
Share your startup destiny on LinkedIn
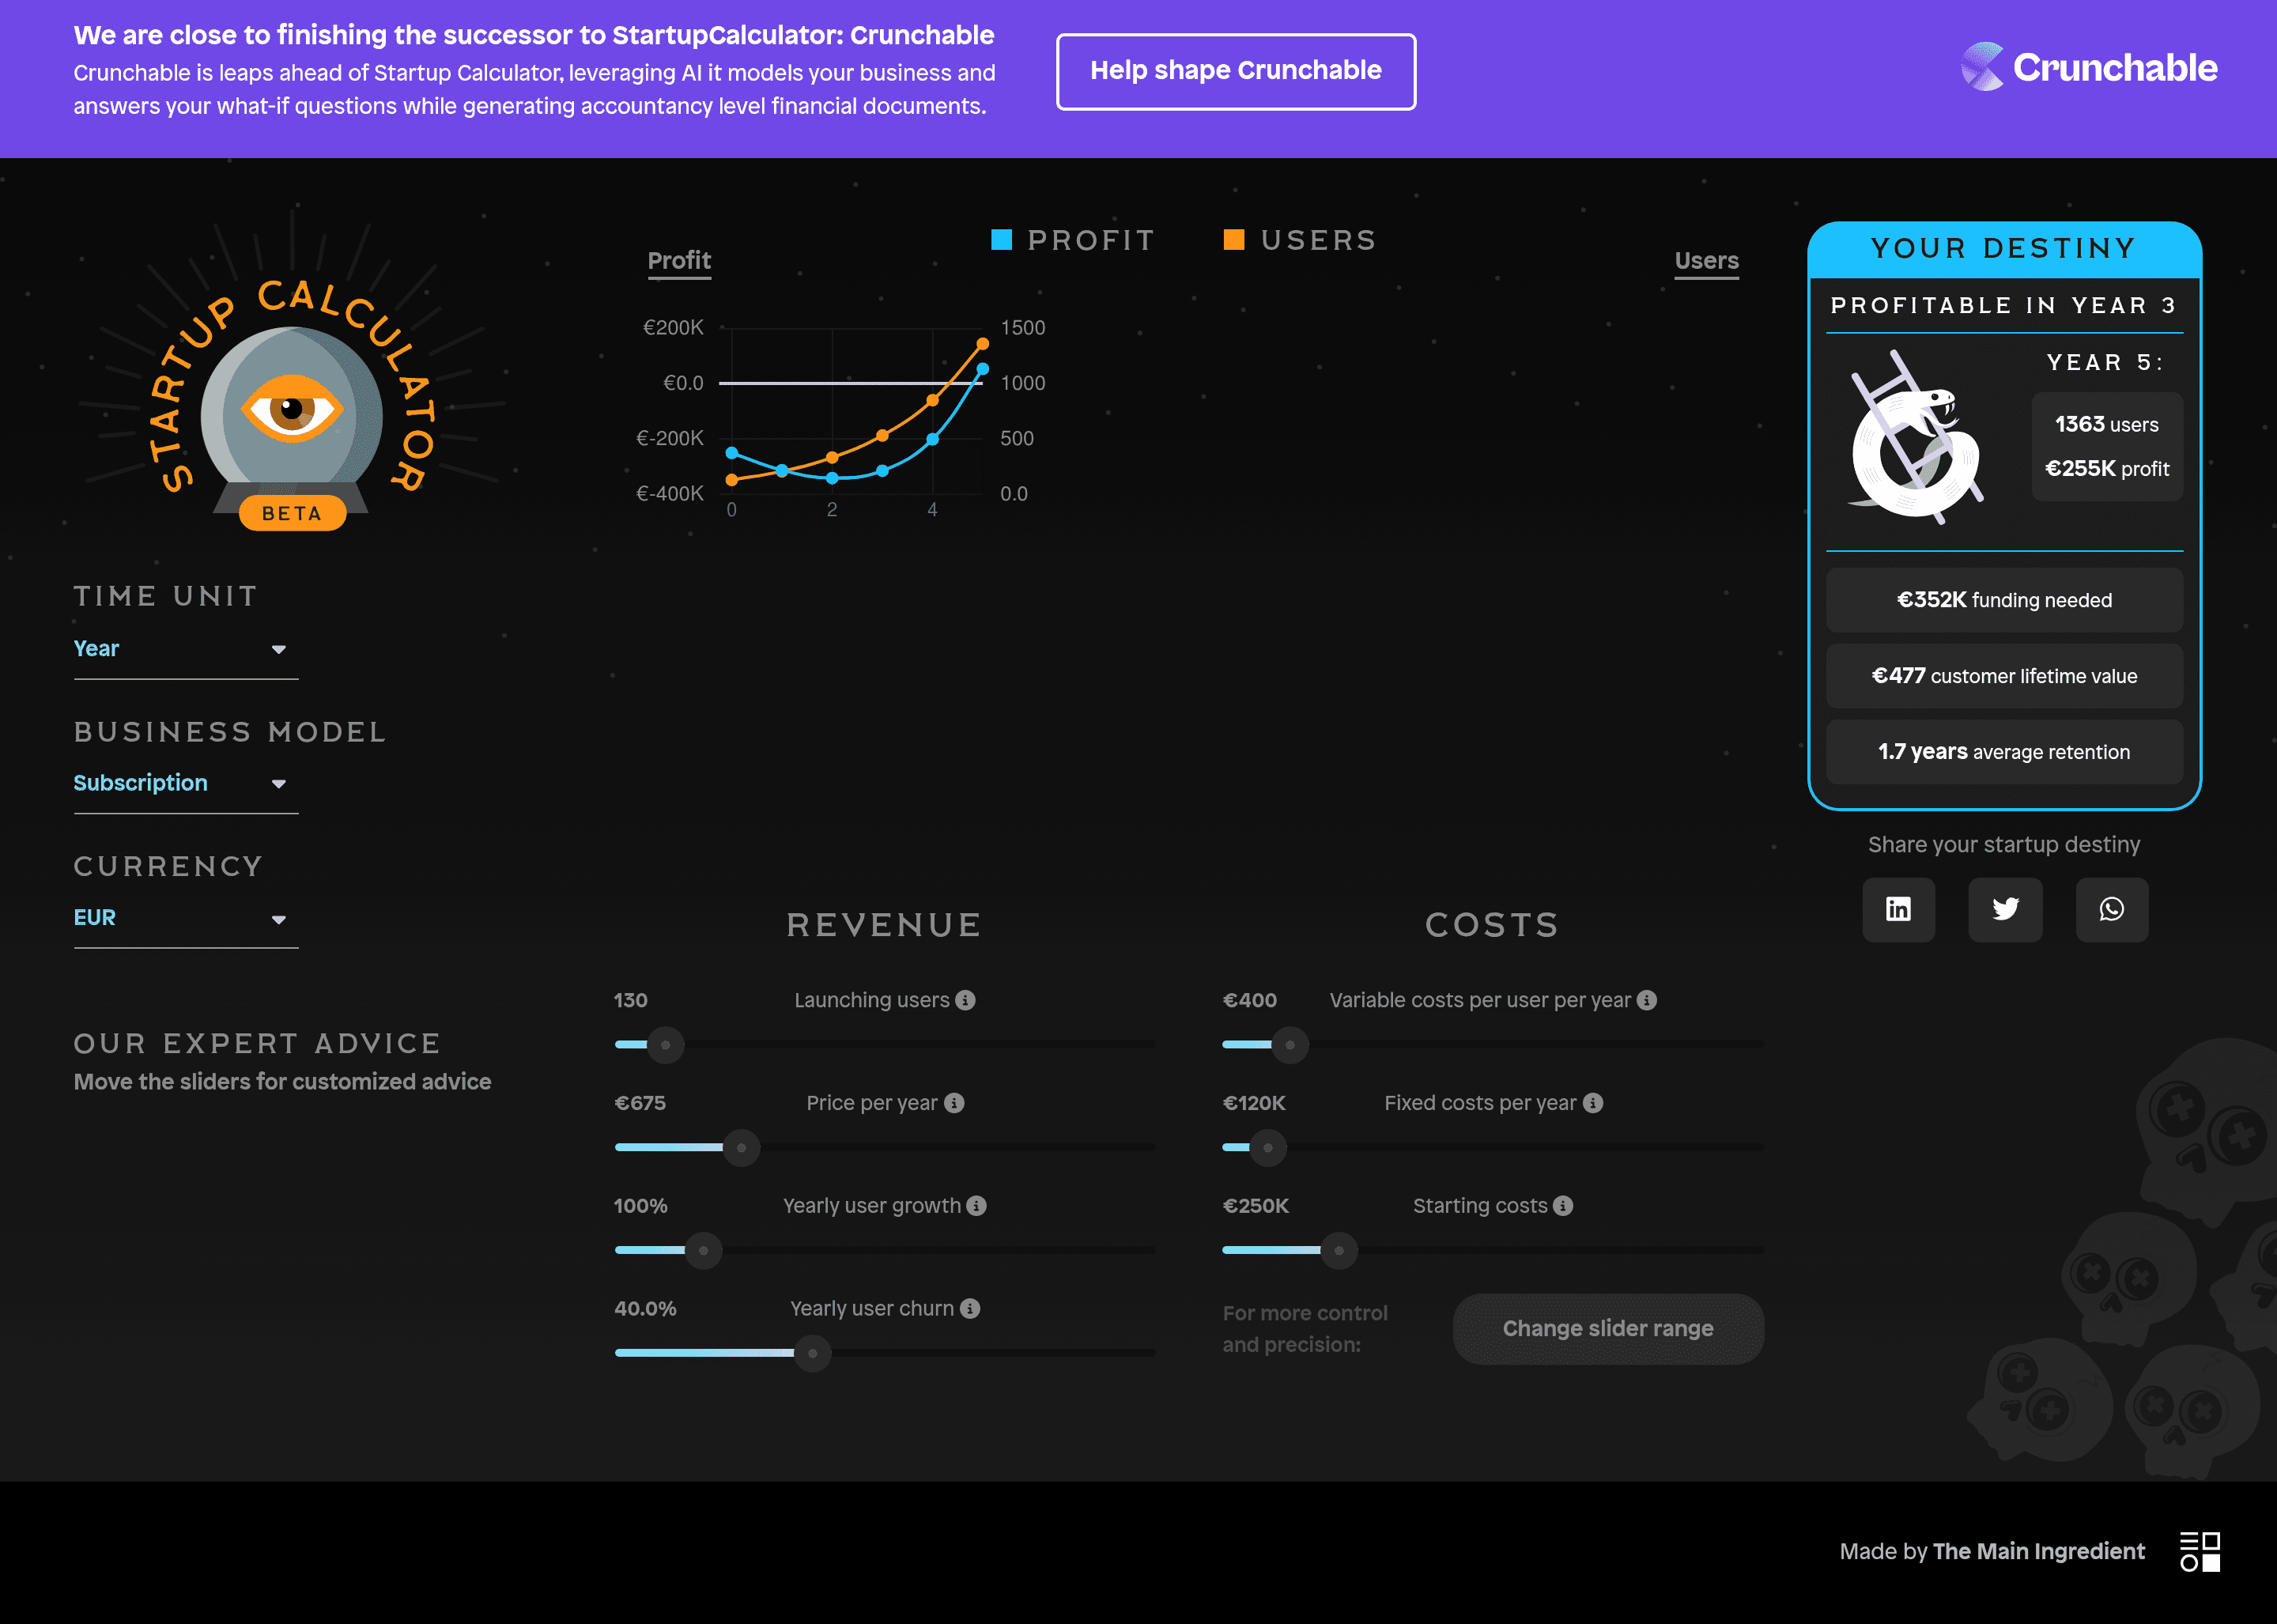(x=1898, y=910)
